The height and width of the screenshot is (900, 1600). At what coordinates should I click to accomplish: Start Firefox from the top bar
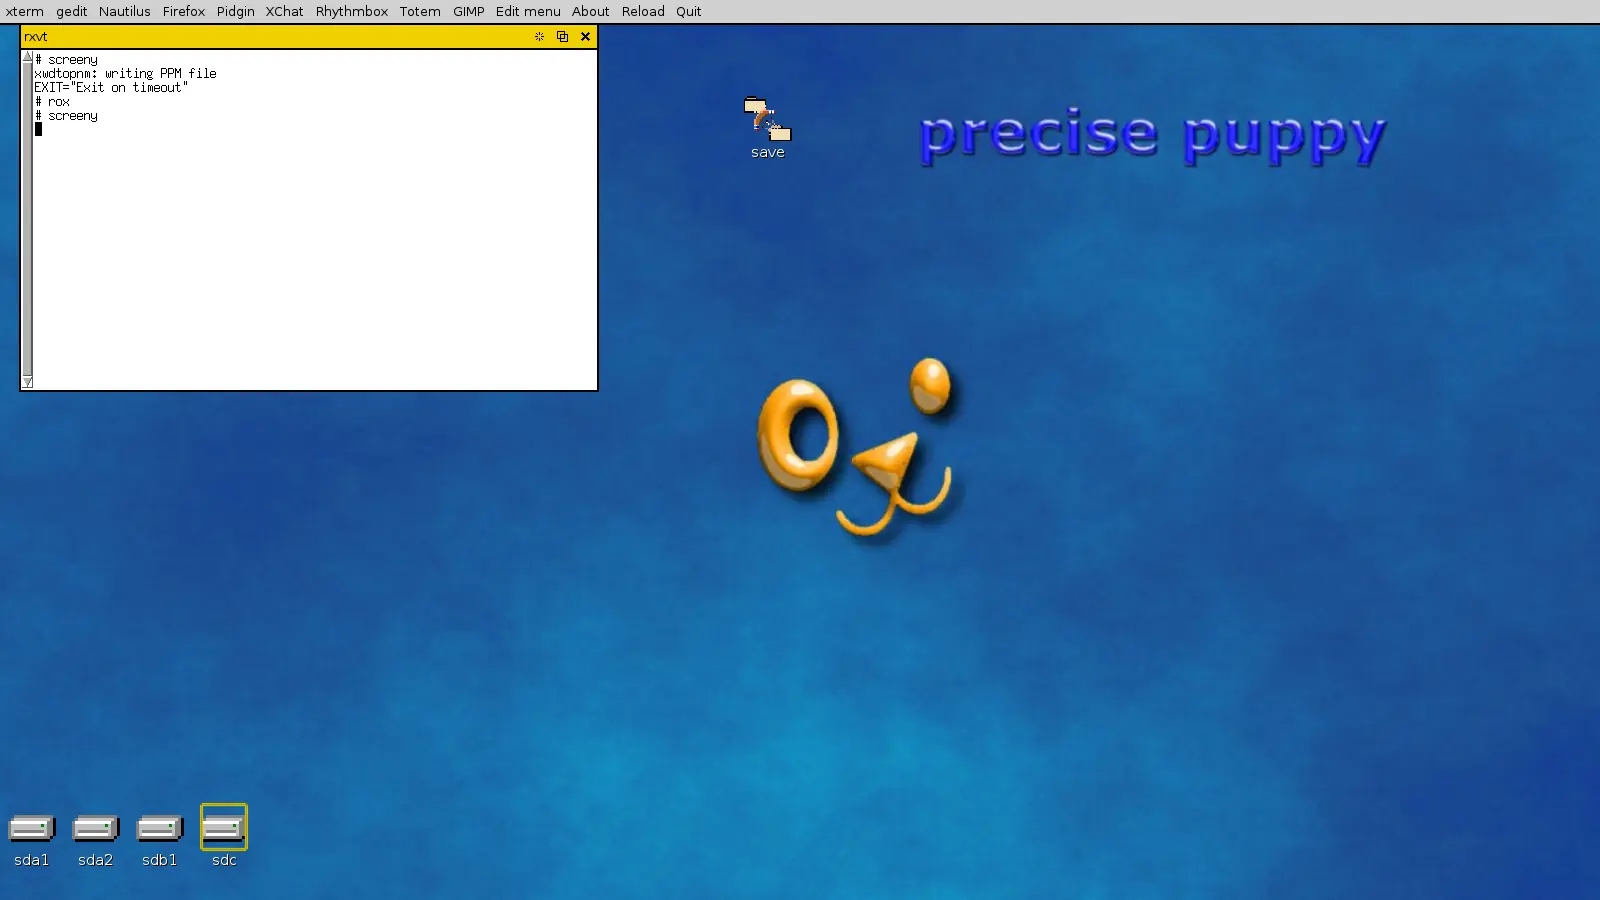tap(184, 11)
